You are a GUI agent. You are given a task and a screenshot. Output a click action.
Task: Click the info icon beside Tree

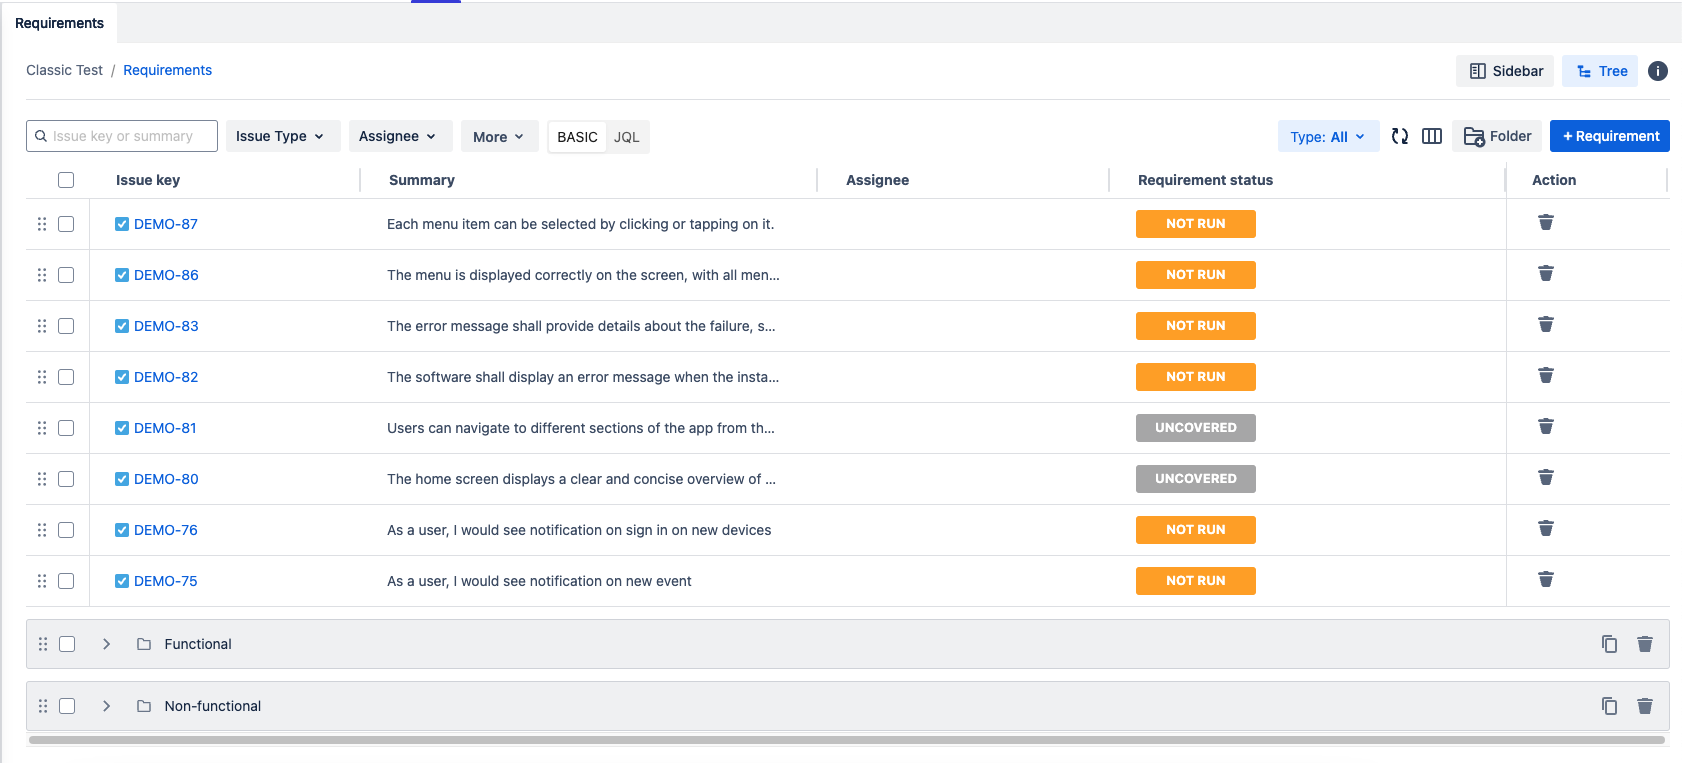(1657, 71)
